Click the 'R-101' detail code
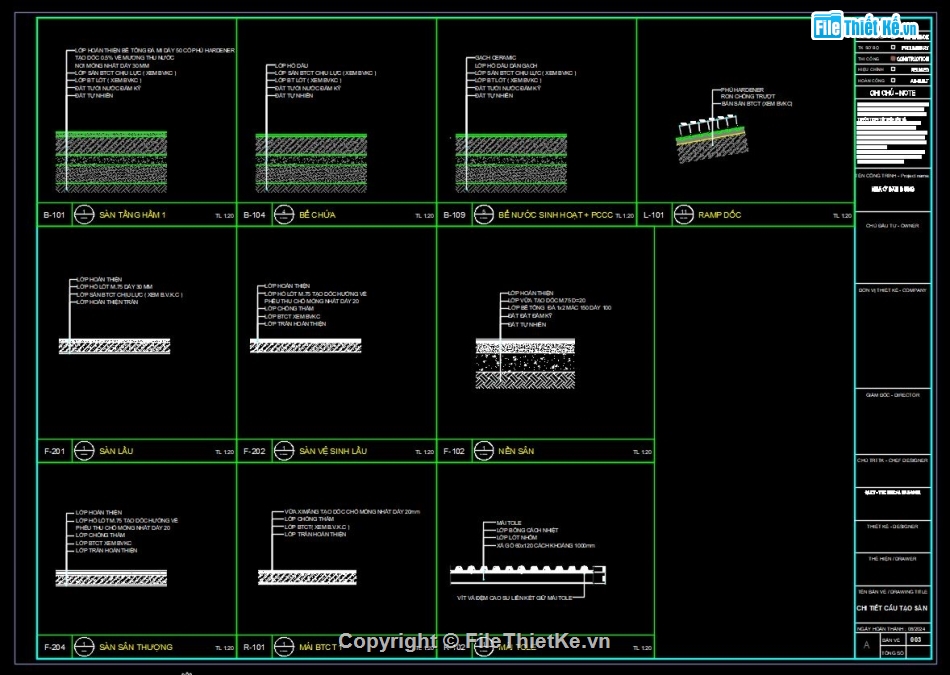 point(254,647)
